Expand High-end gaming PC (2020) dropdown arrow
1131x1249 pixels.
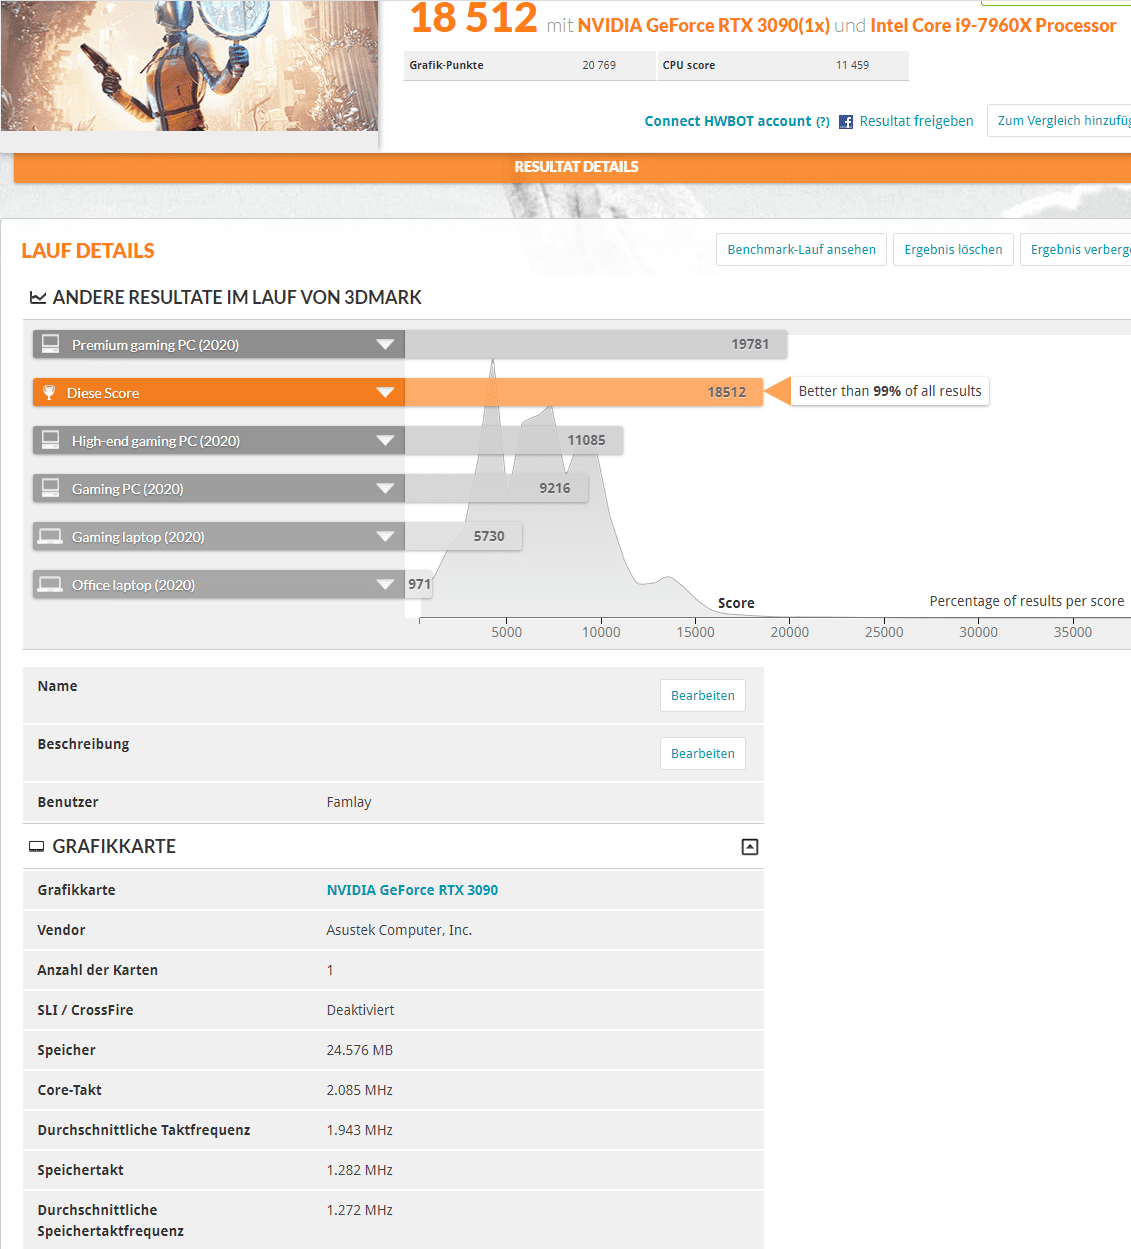385,441
